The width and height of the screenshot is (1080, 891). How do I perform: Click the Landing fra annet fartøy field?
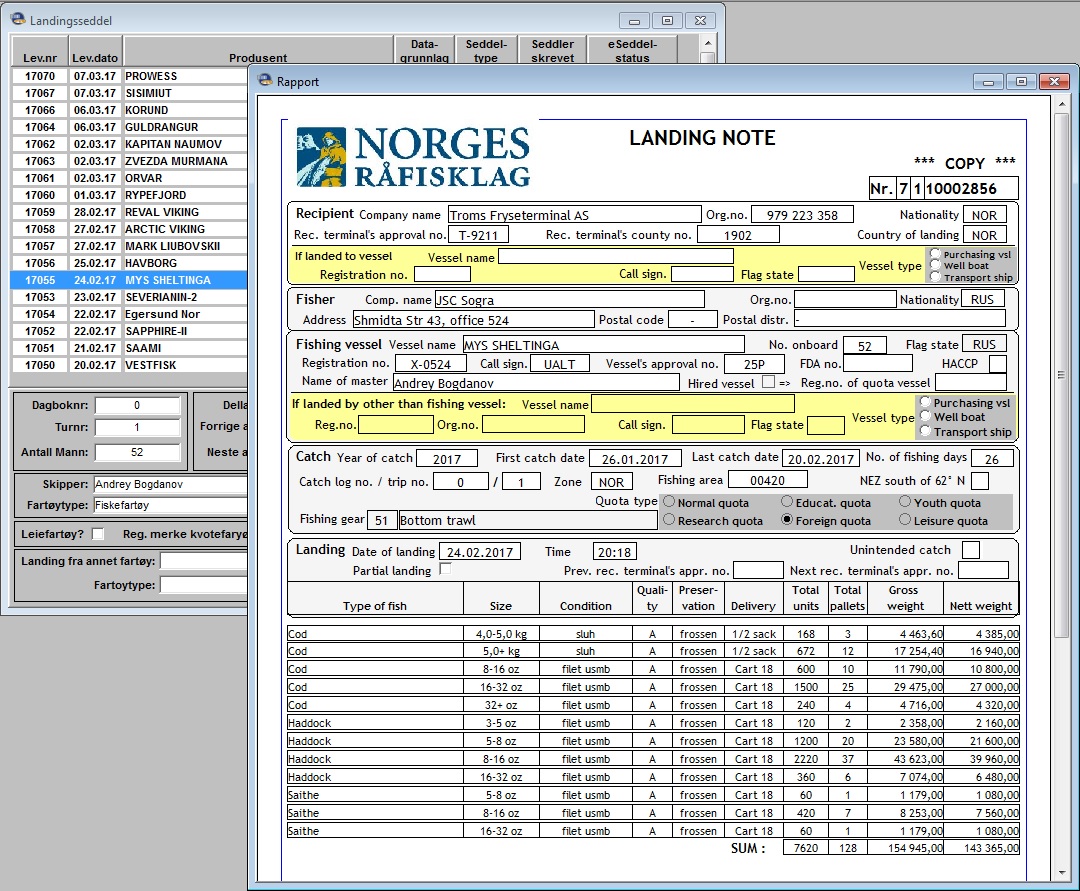click(x=203, y=561)
